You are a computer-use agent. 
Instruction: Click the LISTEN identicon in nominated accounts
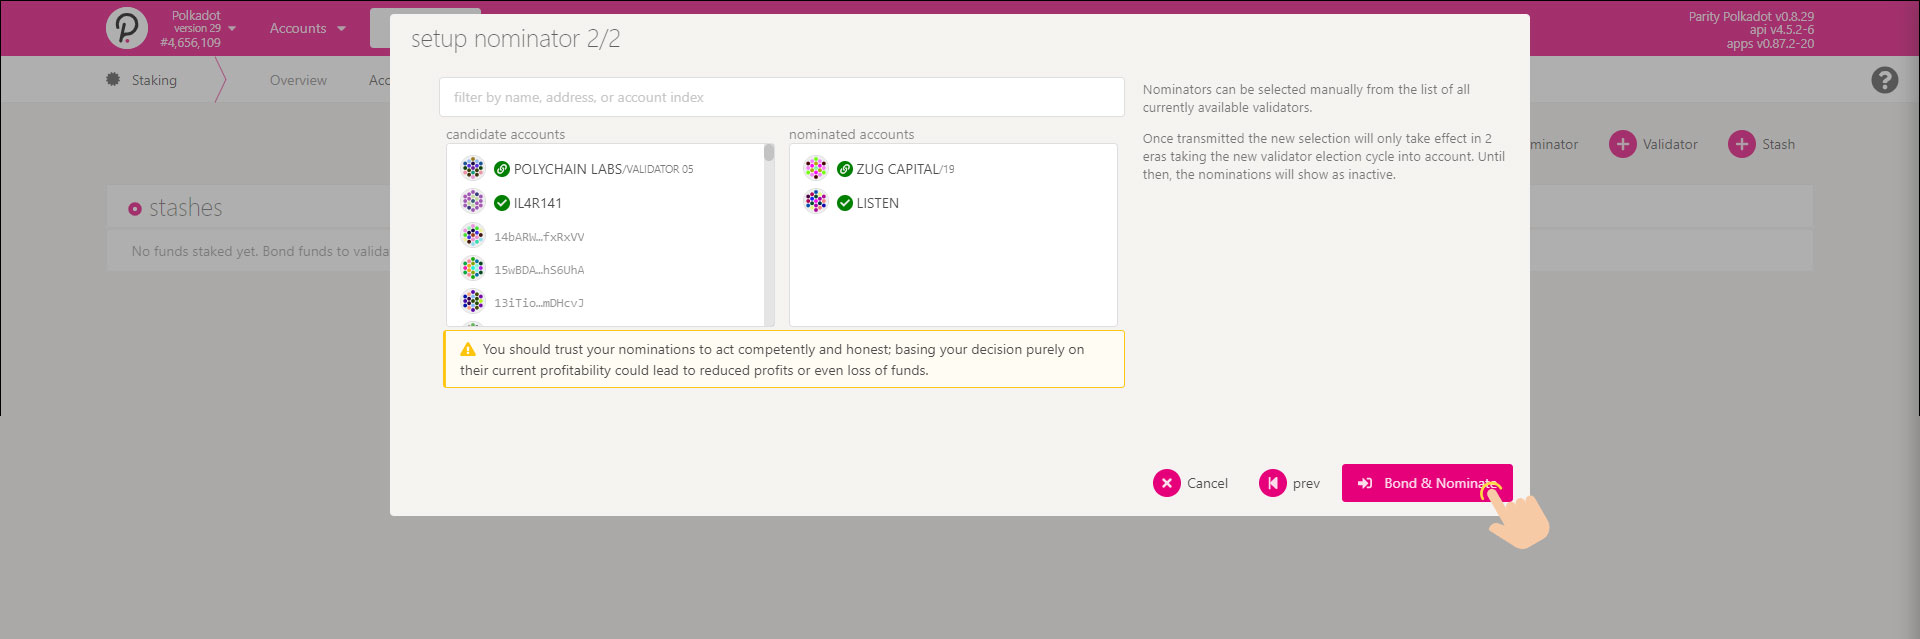(x=816, y=202)
